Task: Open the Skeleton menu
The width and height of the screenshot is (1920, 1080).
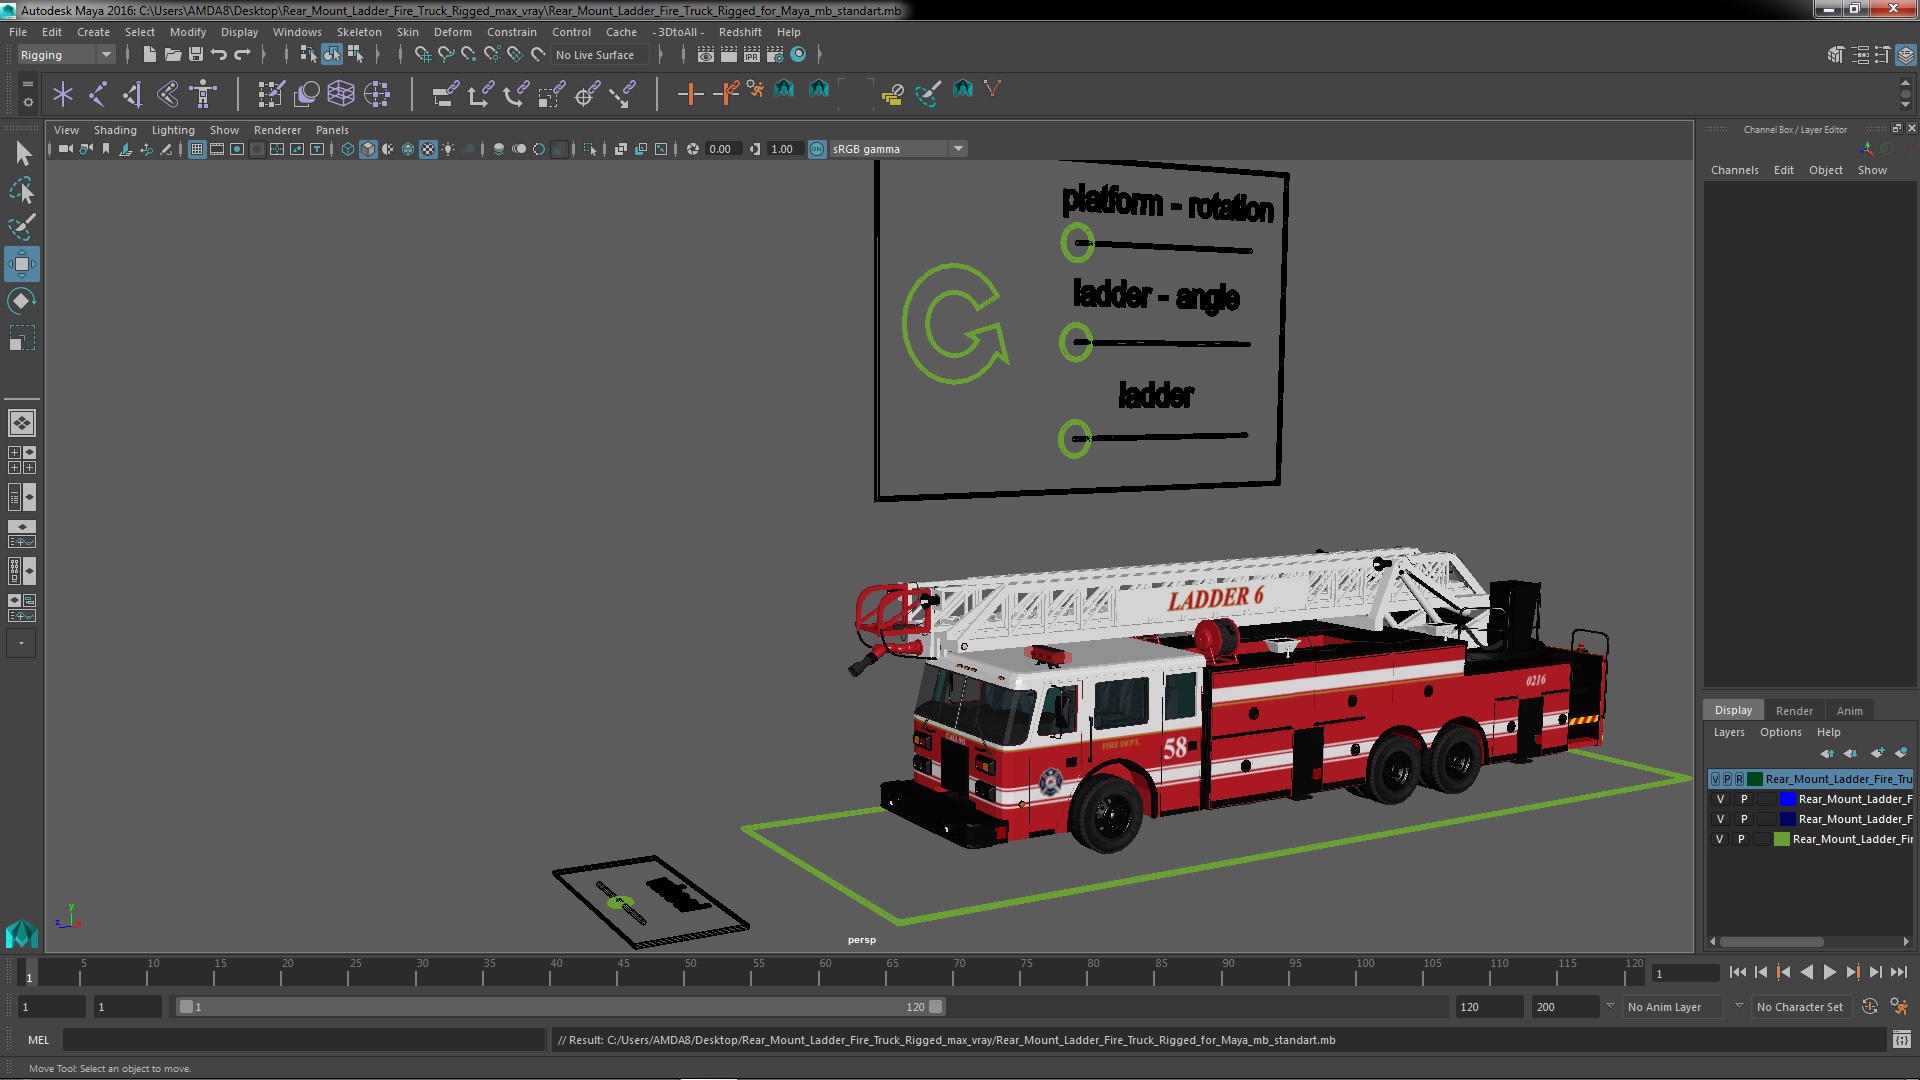Action: click(359, 32)
